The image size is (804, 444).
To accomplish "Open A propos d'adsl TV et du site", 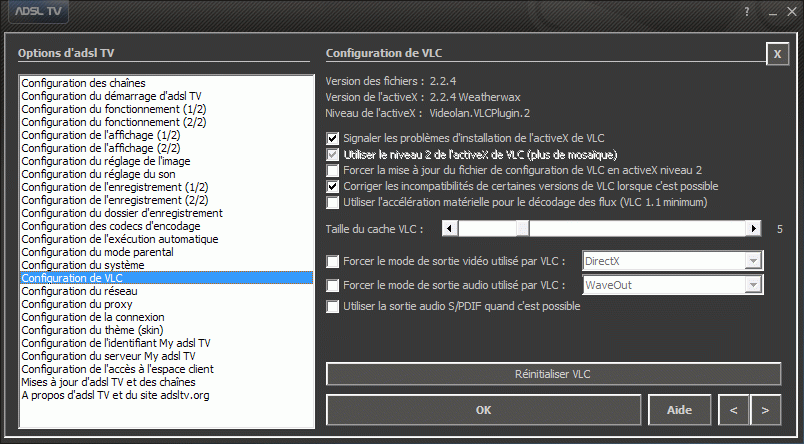I will coord(166,395).
